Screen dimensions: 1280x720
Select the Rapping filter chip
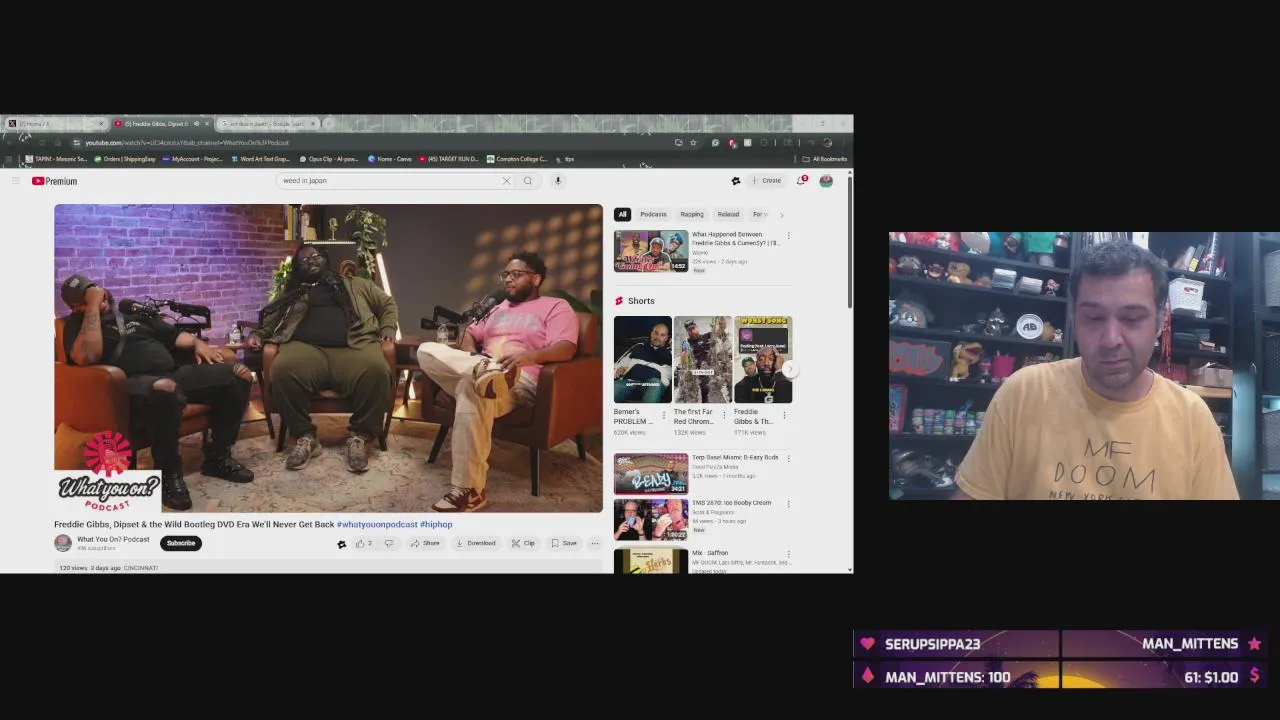(x=692, y=214)
